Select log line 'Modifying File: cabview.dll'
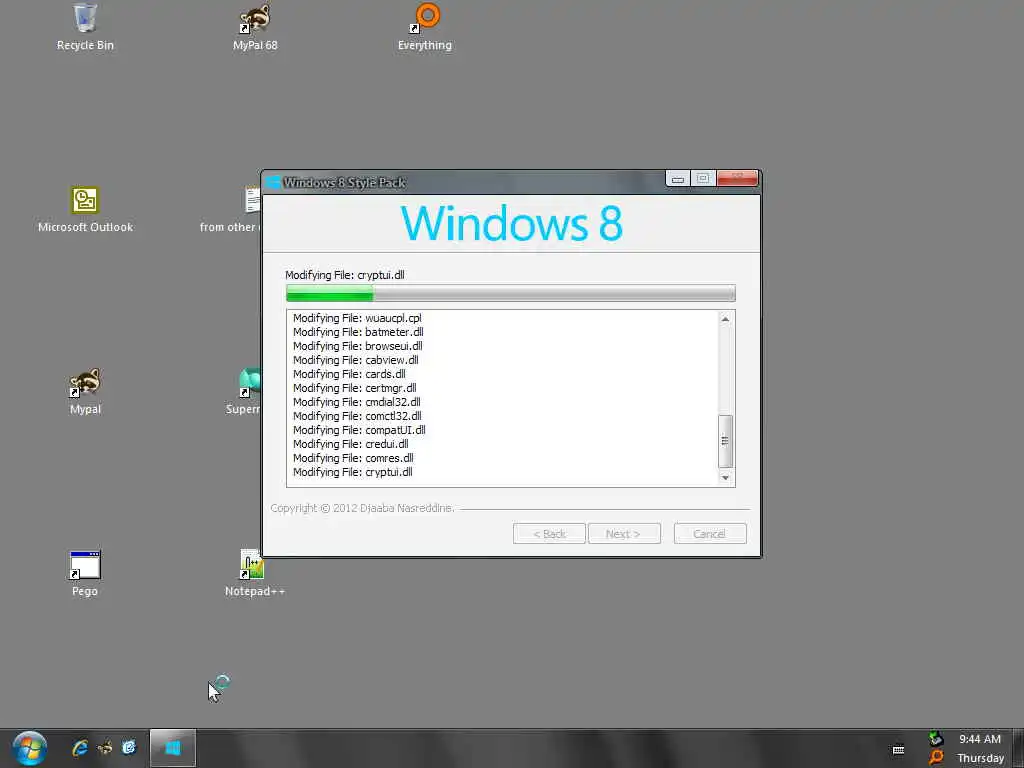The height and width of the screenshot is (768, 1024). click(355, 360)
